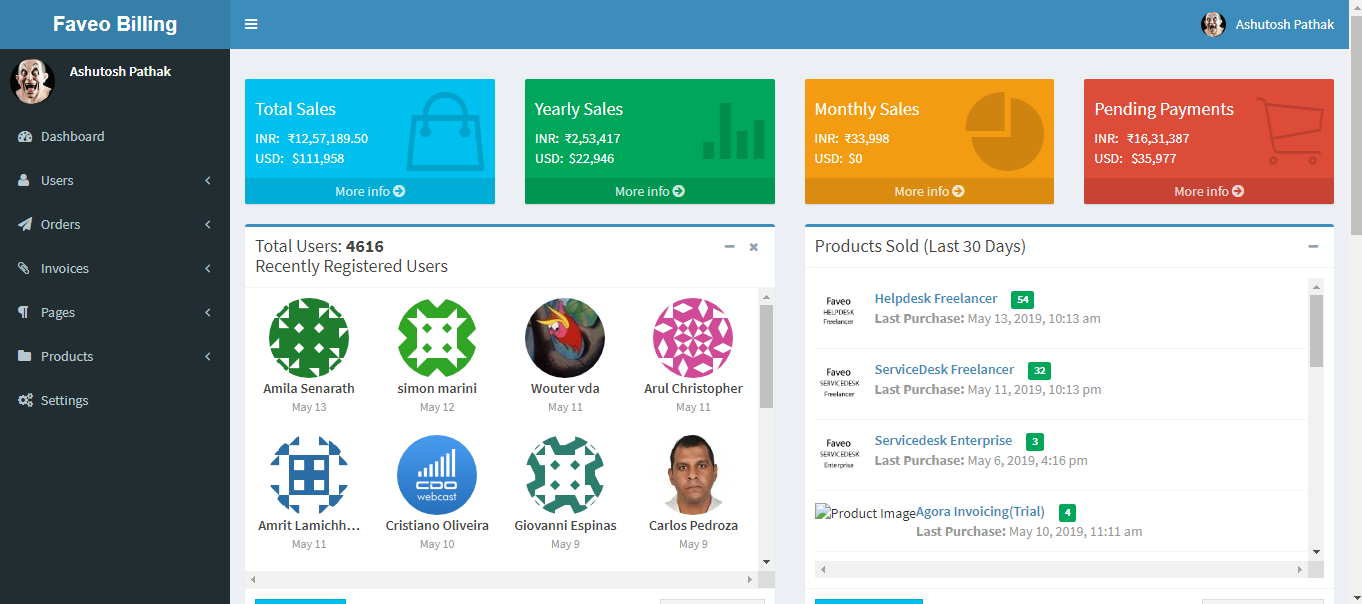Open More info under Total Sales
Viewport: 1362px width, 604px height.
click(369, 191)
